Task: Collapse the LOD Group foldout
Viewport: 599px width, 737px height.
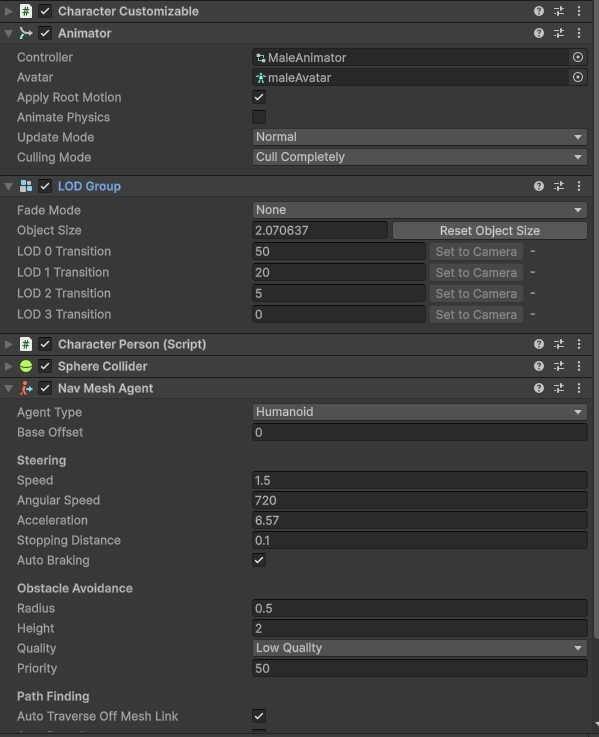Action: [8, 187]
